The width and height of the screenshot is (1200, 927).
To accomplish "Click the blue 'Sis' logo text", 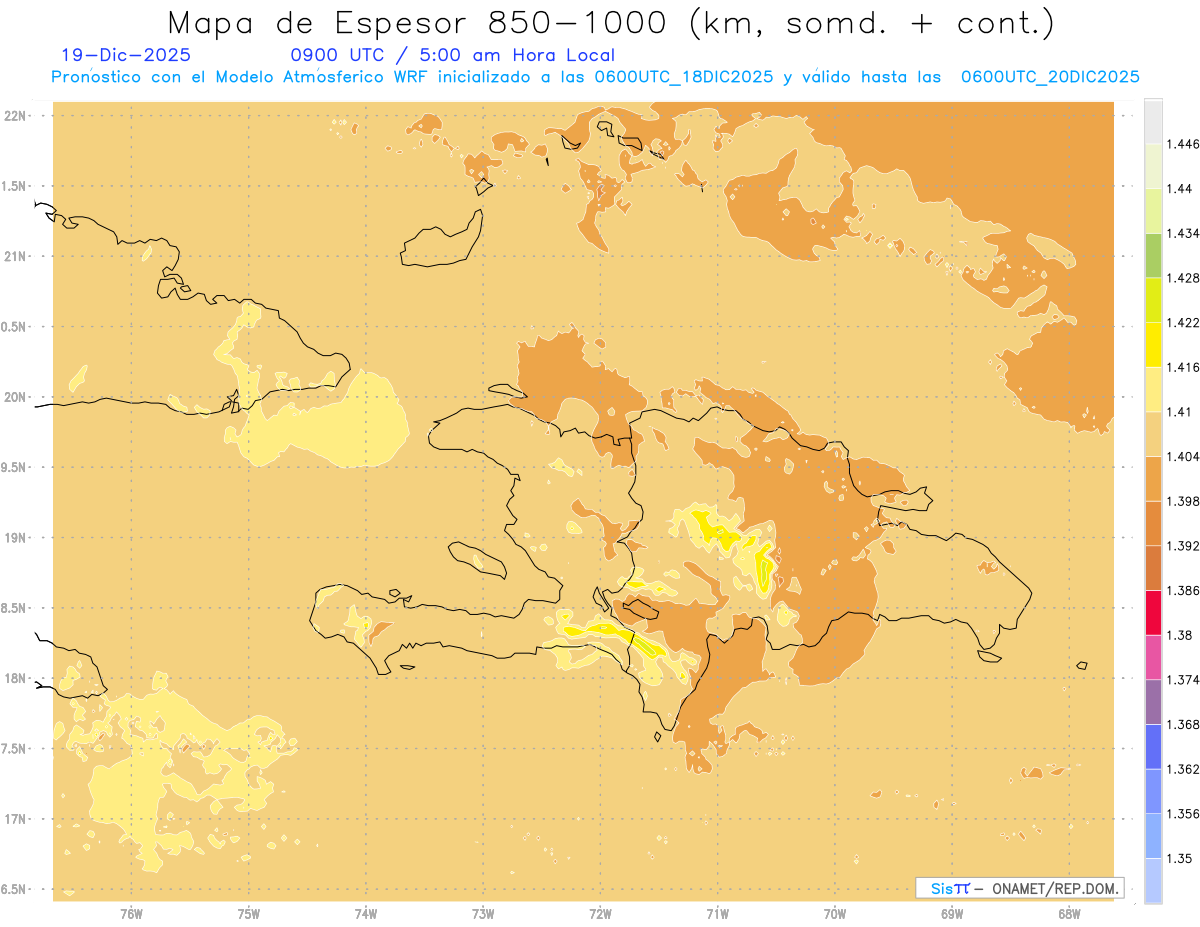I will 942,888.
